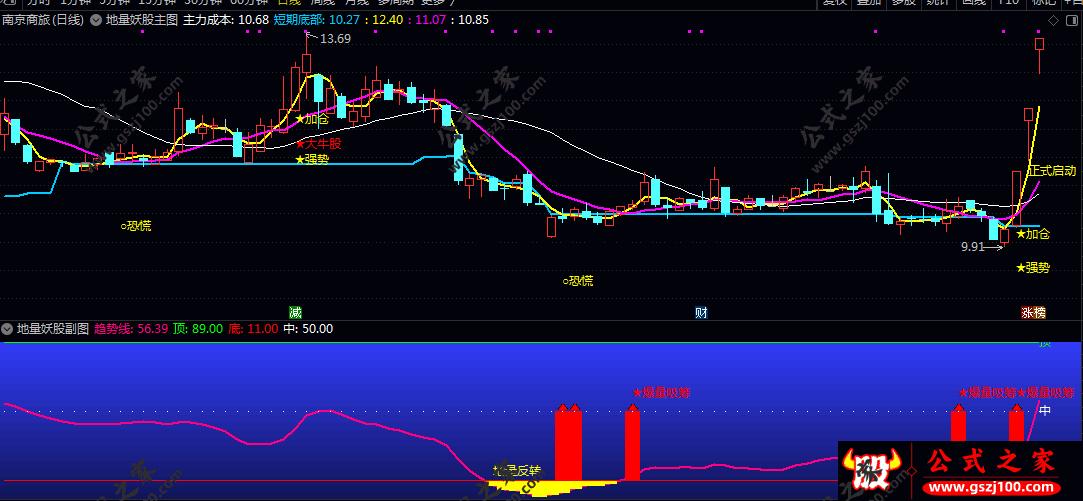Click the 中: 50.00 readout
This screenshot has height=501, width=1083.
pyautogui.click(x=308, y=329)
